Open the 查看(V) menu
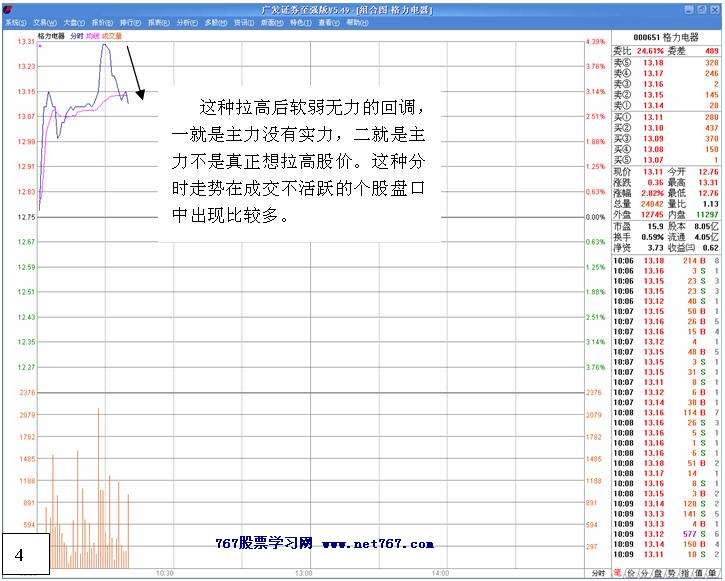The width and height of the screenshot is (725, 581). click(x=329, y=23)
